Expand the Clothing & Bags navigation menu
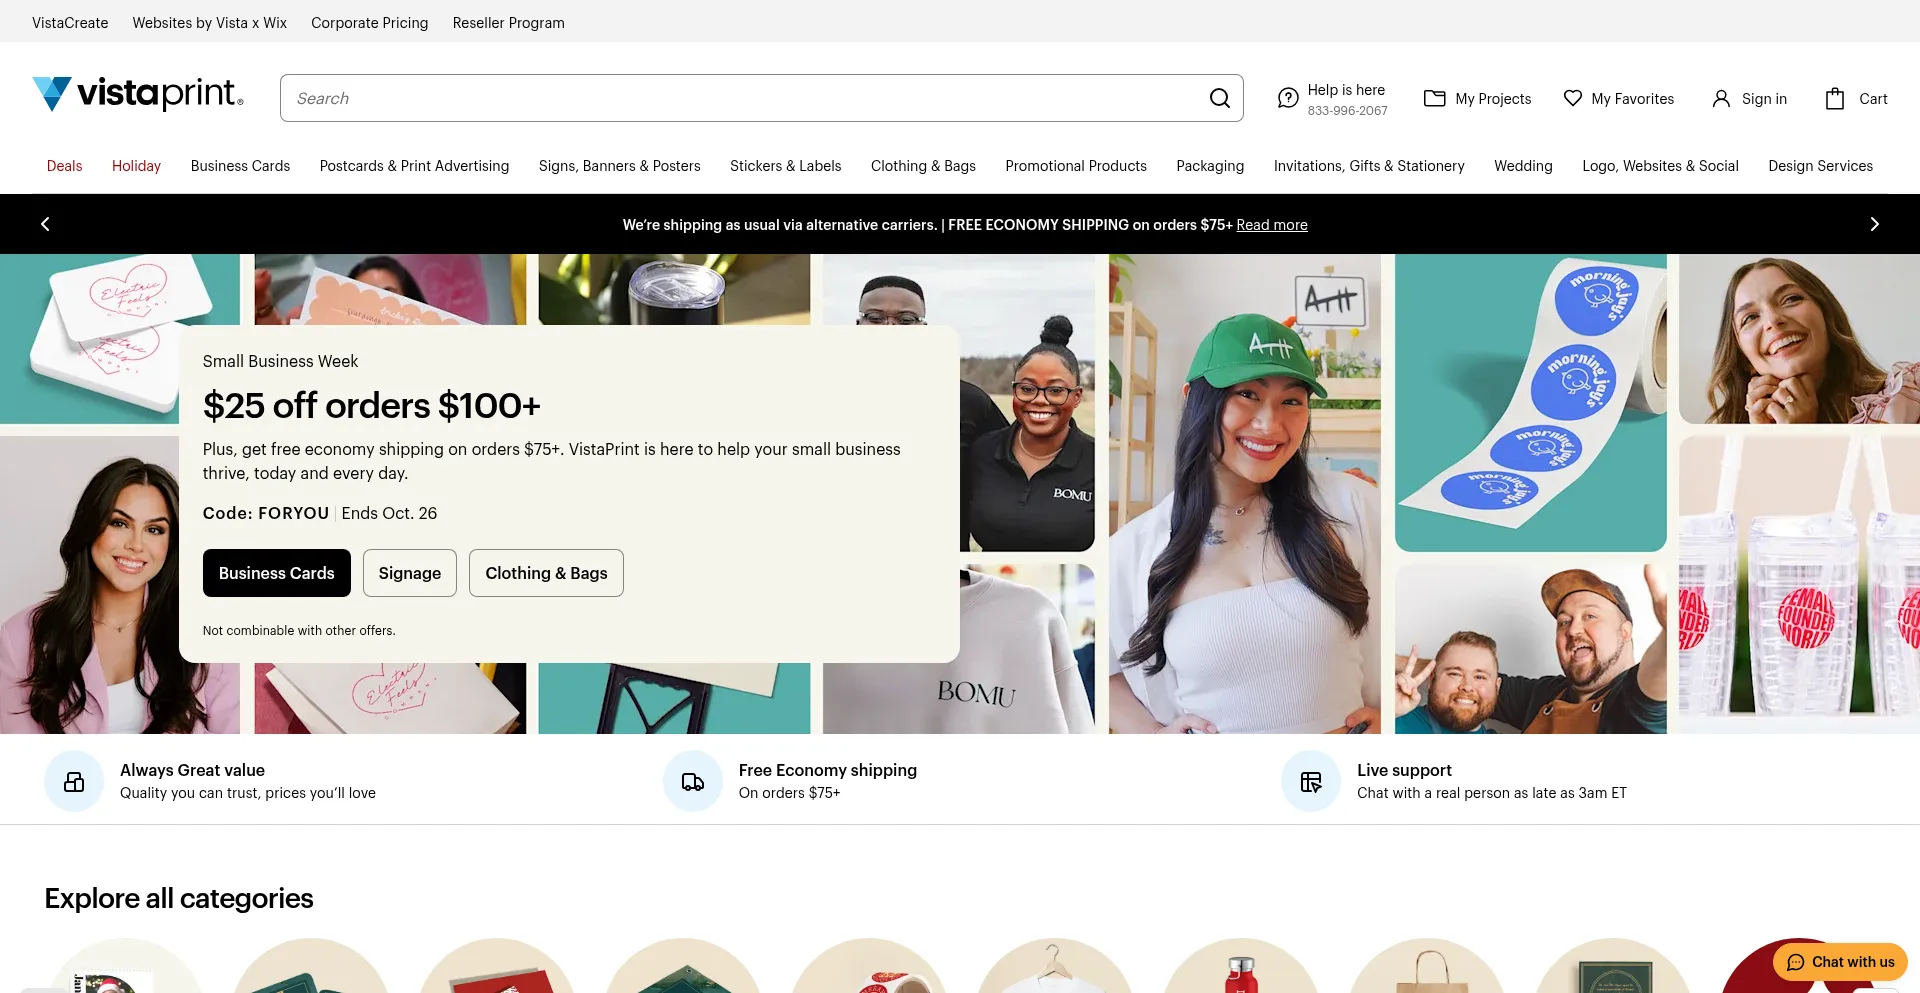The height and width of the screenshot is (993, 1920). pyautogui.click(x=922, y=166)
